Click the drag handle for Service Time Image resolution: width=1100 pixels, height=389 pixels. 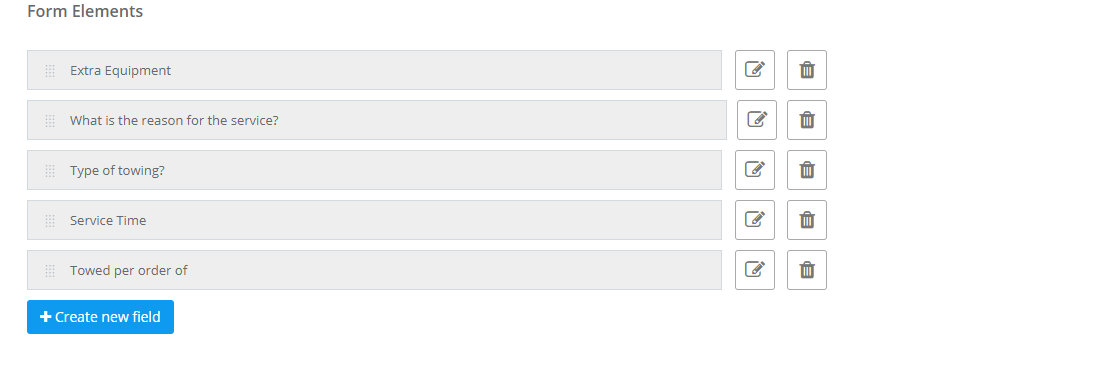pyautogui.click(x=50, y=221)
